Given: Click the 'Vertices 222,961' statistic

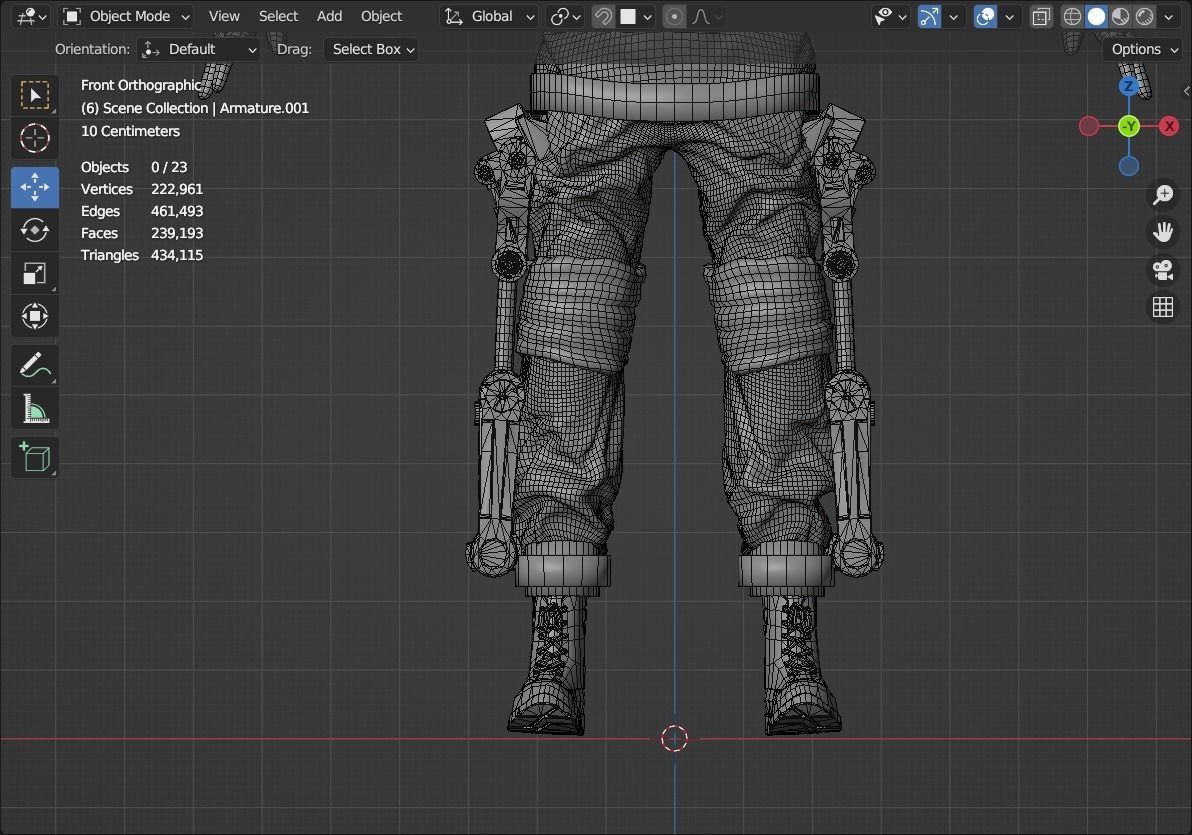Looking at the screenshot, I should point(142,189).
